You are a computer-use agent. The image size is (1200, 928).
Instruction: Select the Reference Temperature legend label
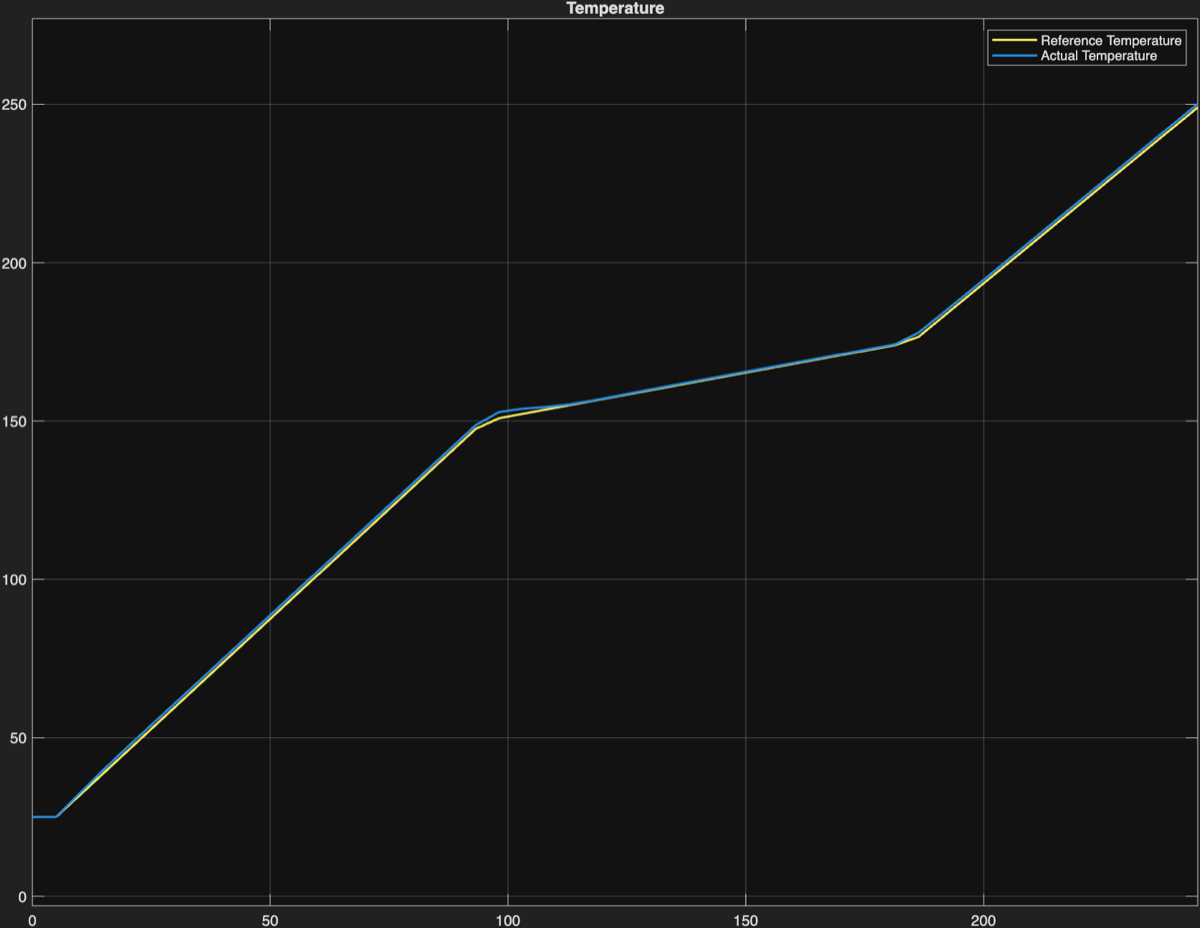click(1111, 41)
